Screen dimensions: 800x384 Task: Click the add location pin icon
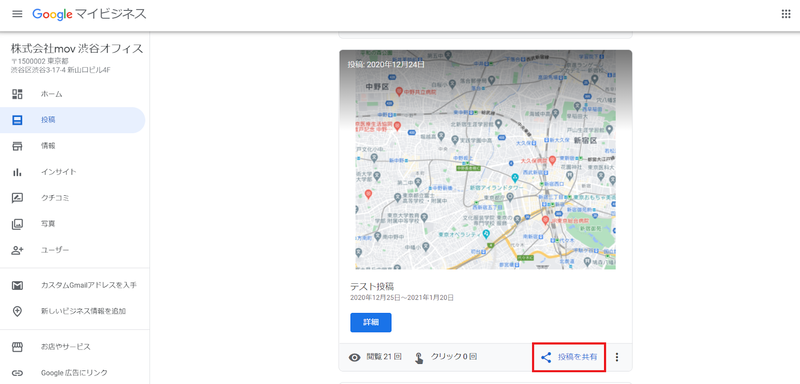coord(17,311)
